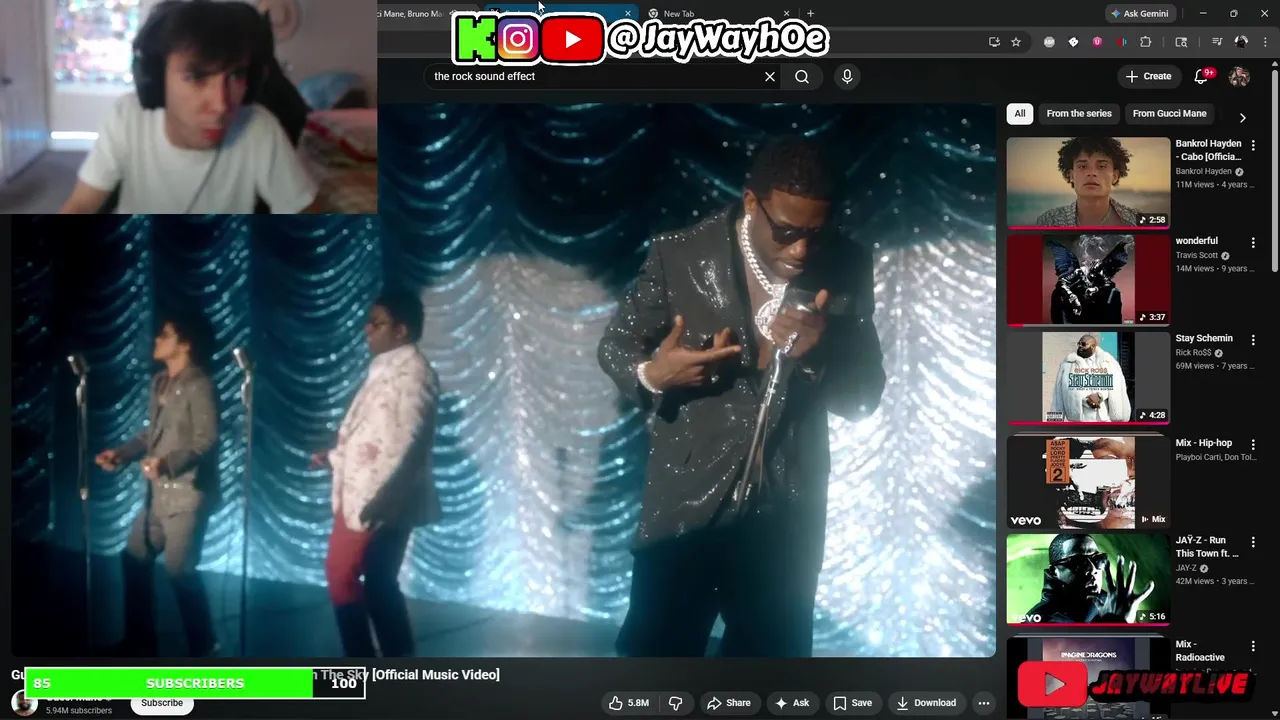The image size is (1280, 720).
Task: Open options menu for the Stay Schemin video
Action: click(1253, 340)
